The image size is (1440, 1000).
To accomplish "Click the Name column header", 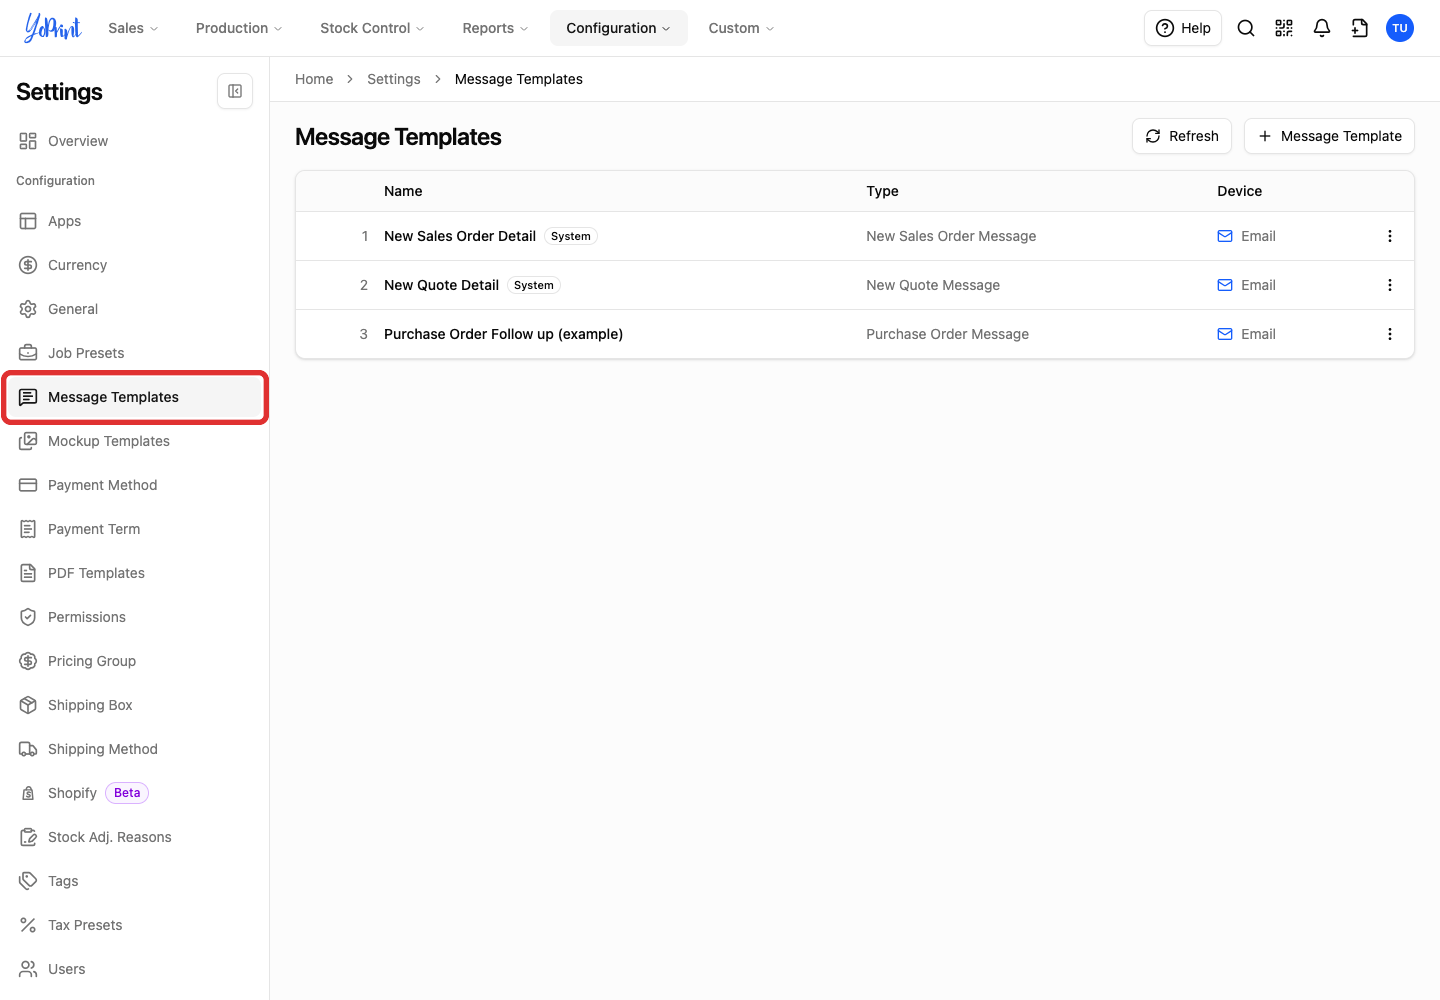I will (x=403, y=191).
